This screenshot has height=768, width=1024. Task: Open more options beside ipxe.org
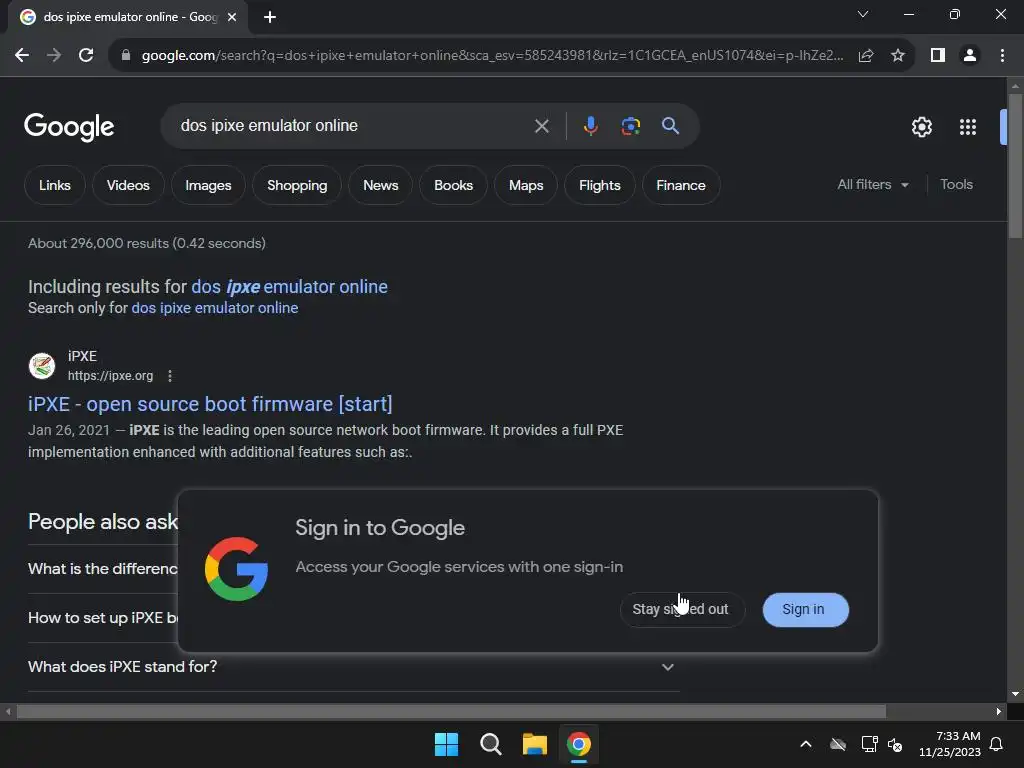coord(170,376)
